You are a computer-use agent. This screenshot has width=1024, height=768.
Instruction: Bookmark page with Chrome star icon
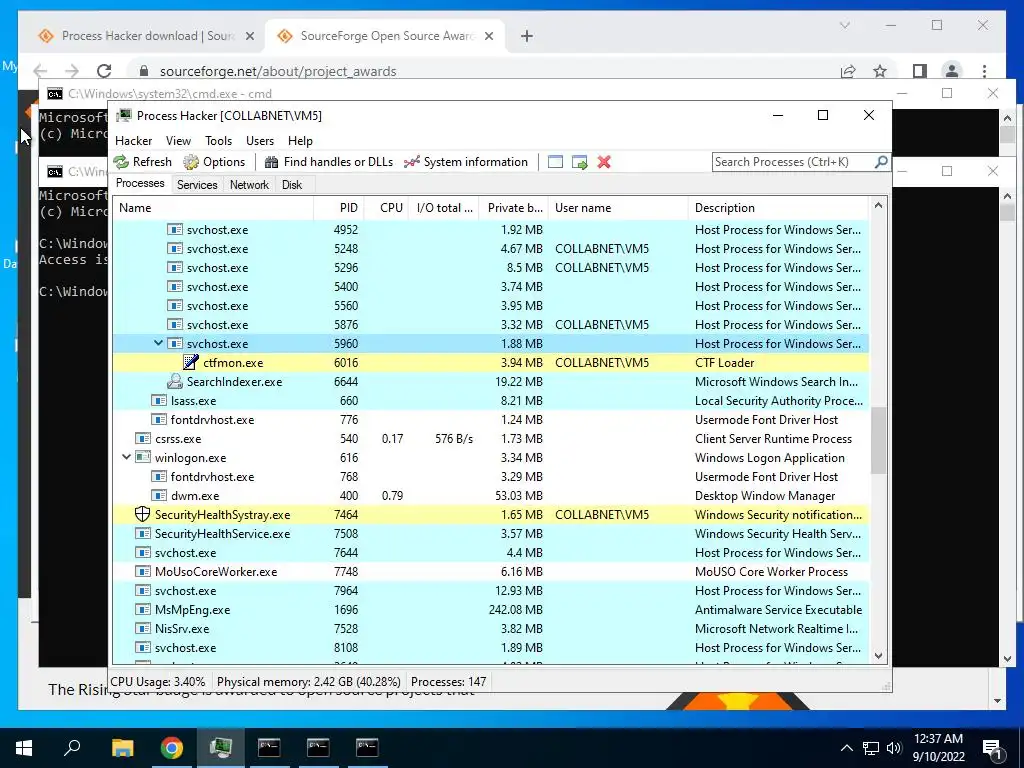click(880, 71)
